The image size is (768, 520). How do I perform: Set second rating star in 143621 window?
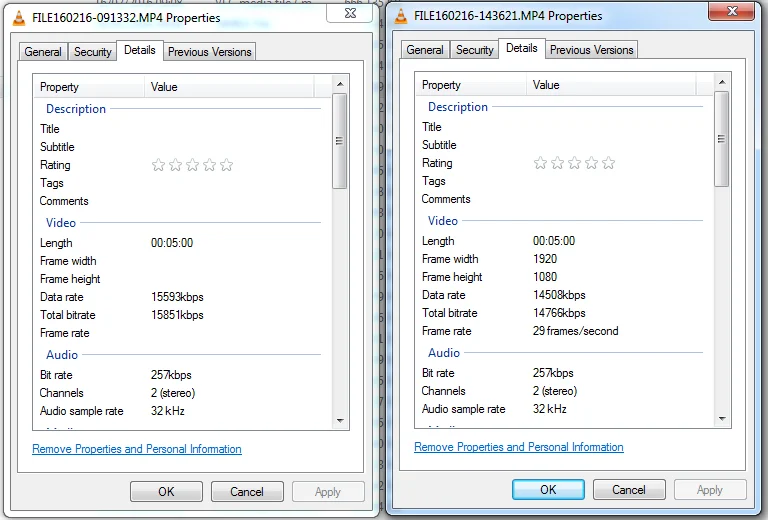point(557,163)
